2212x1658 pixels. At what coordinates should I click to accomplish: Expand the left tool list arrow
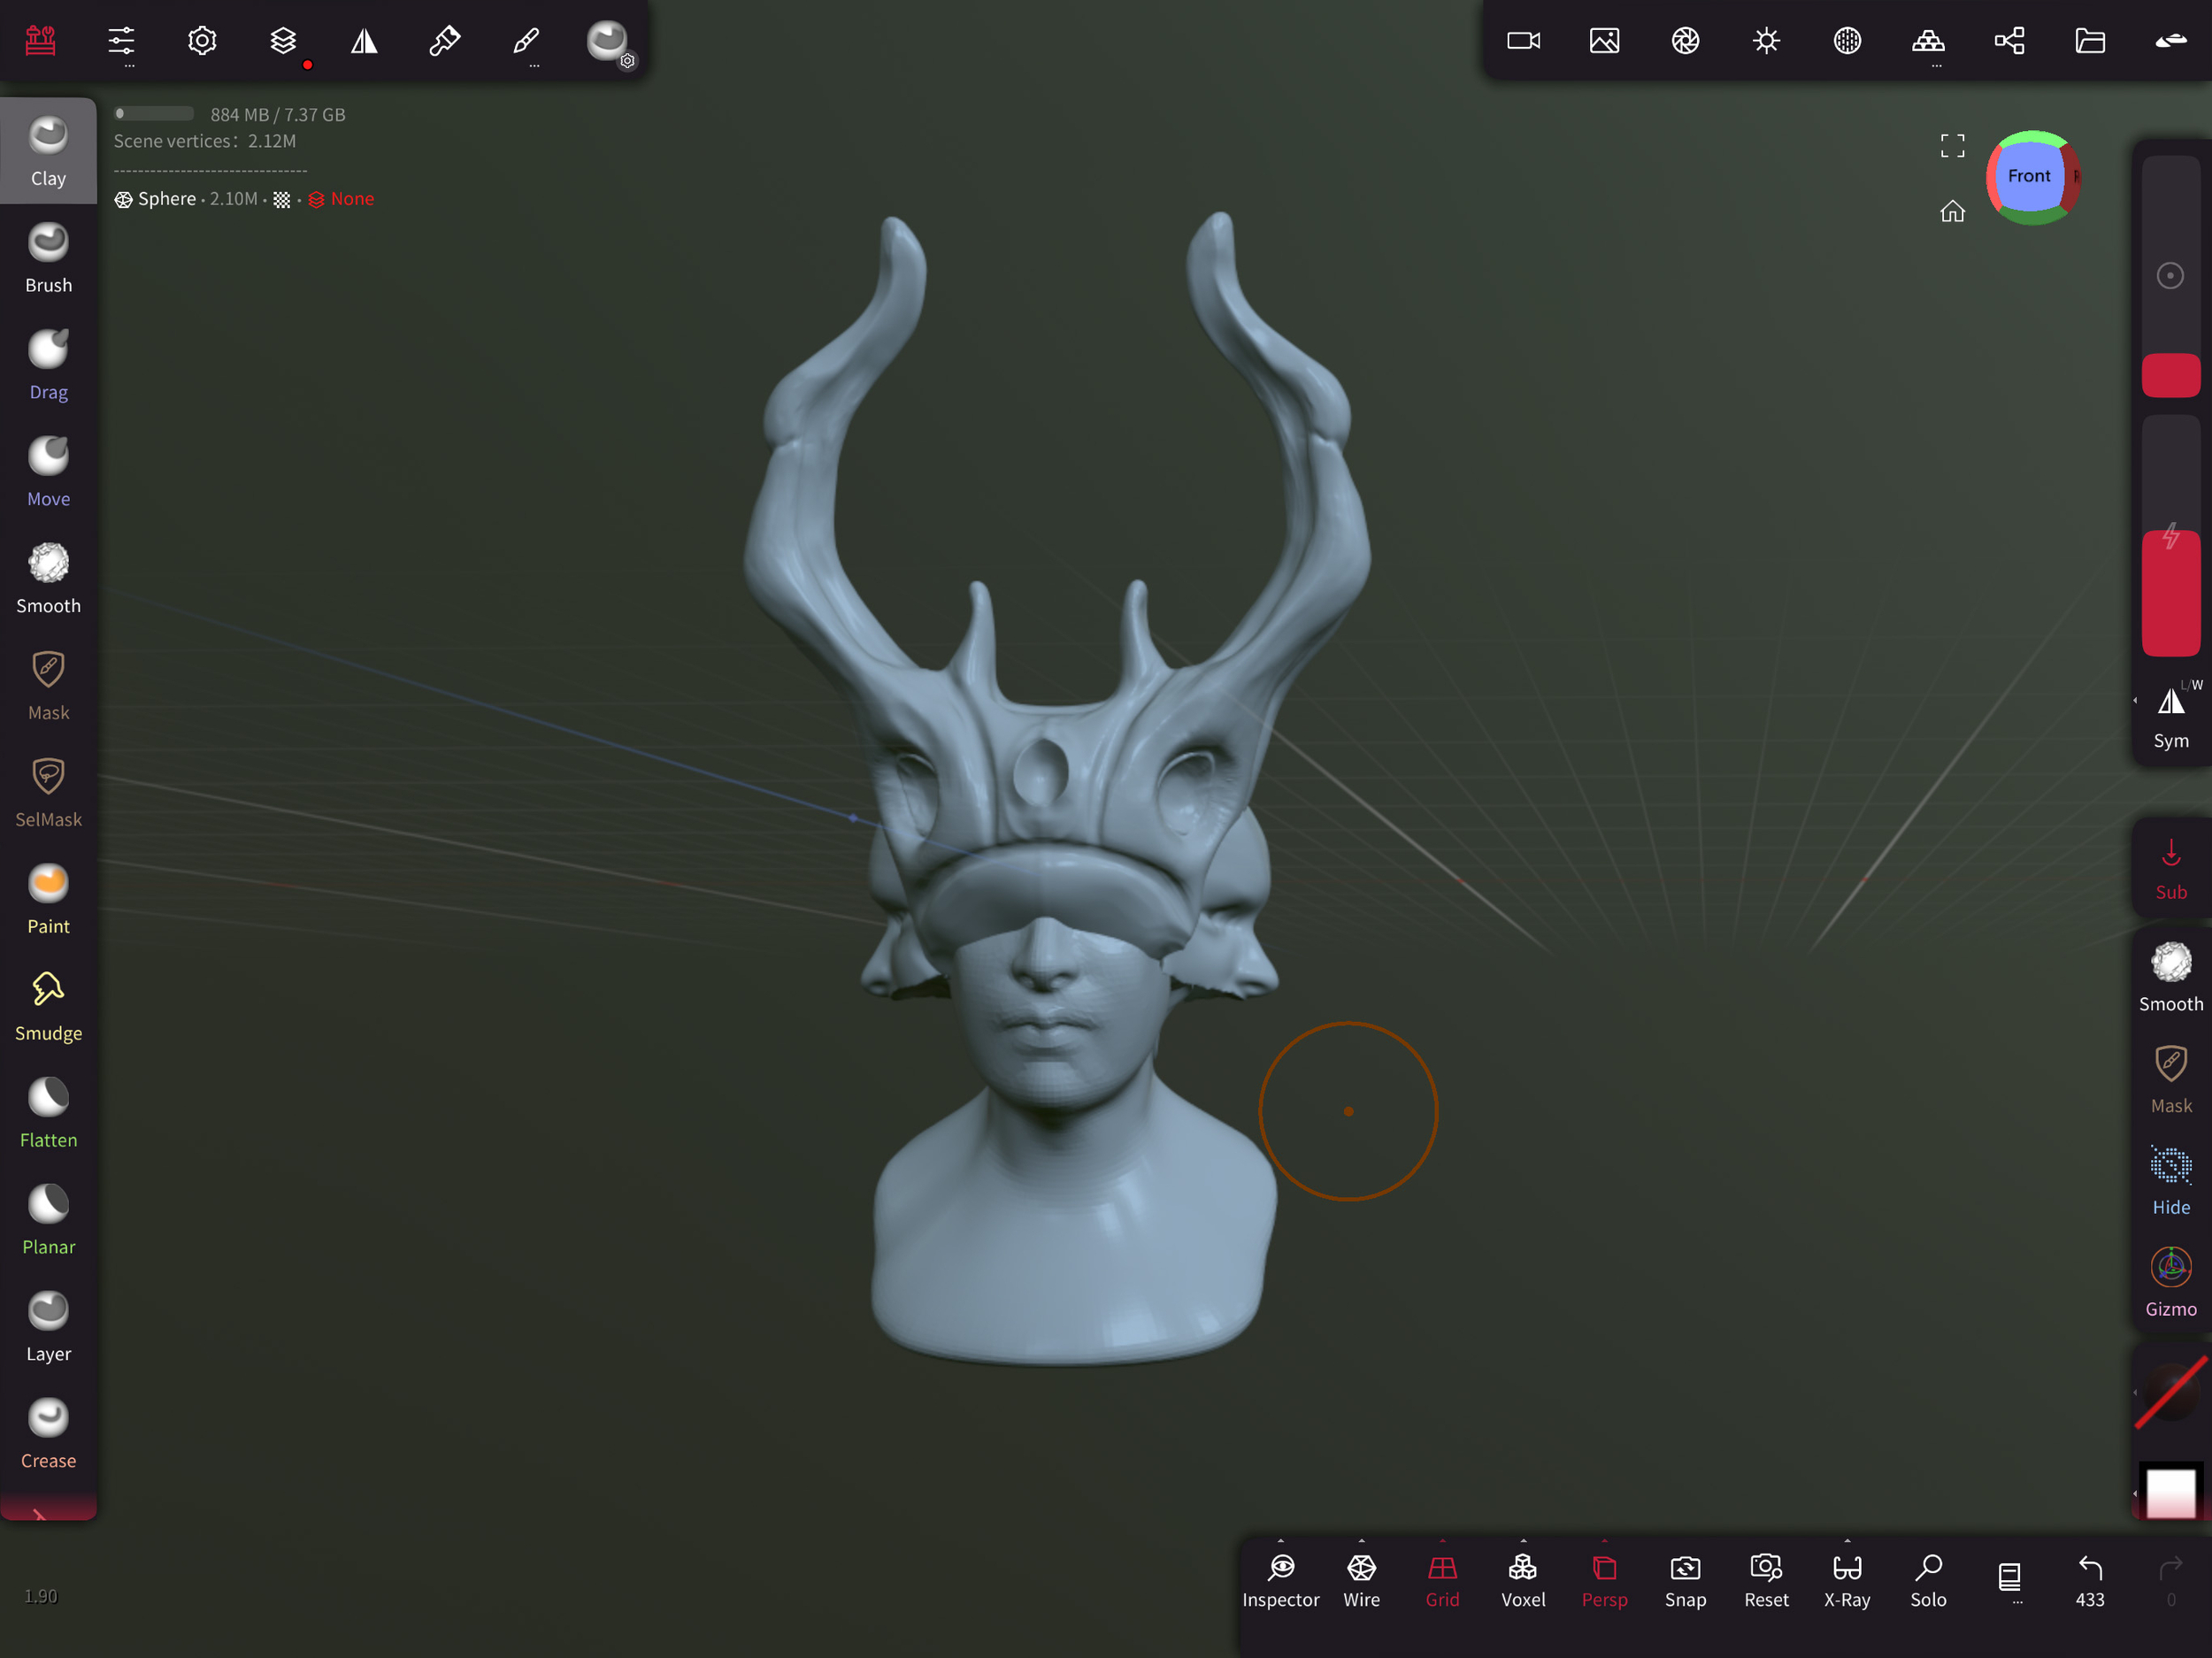[40, 1512]
